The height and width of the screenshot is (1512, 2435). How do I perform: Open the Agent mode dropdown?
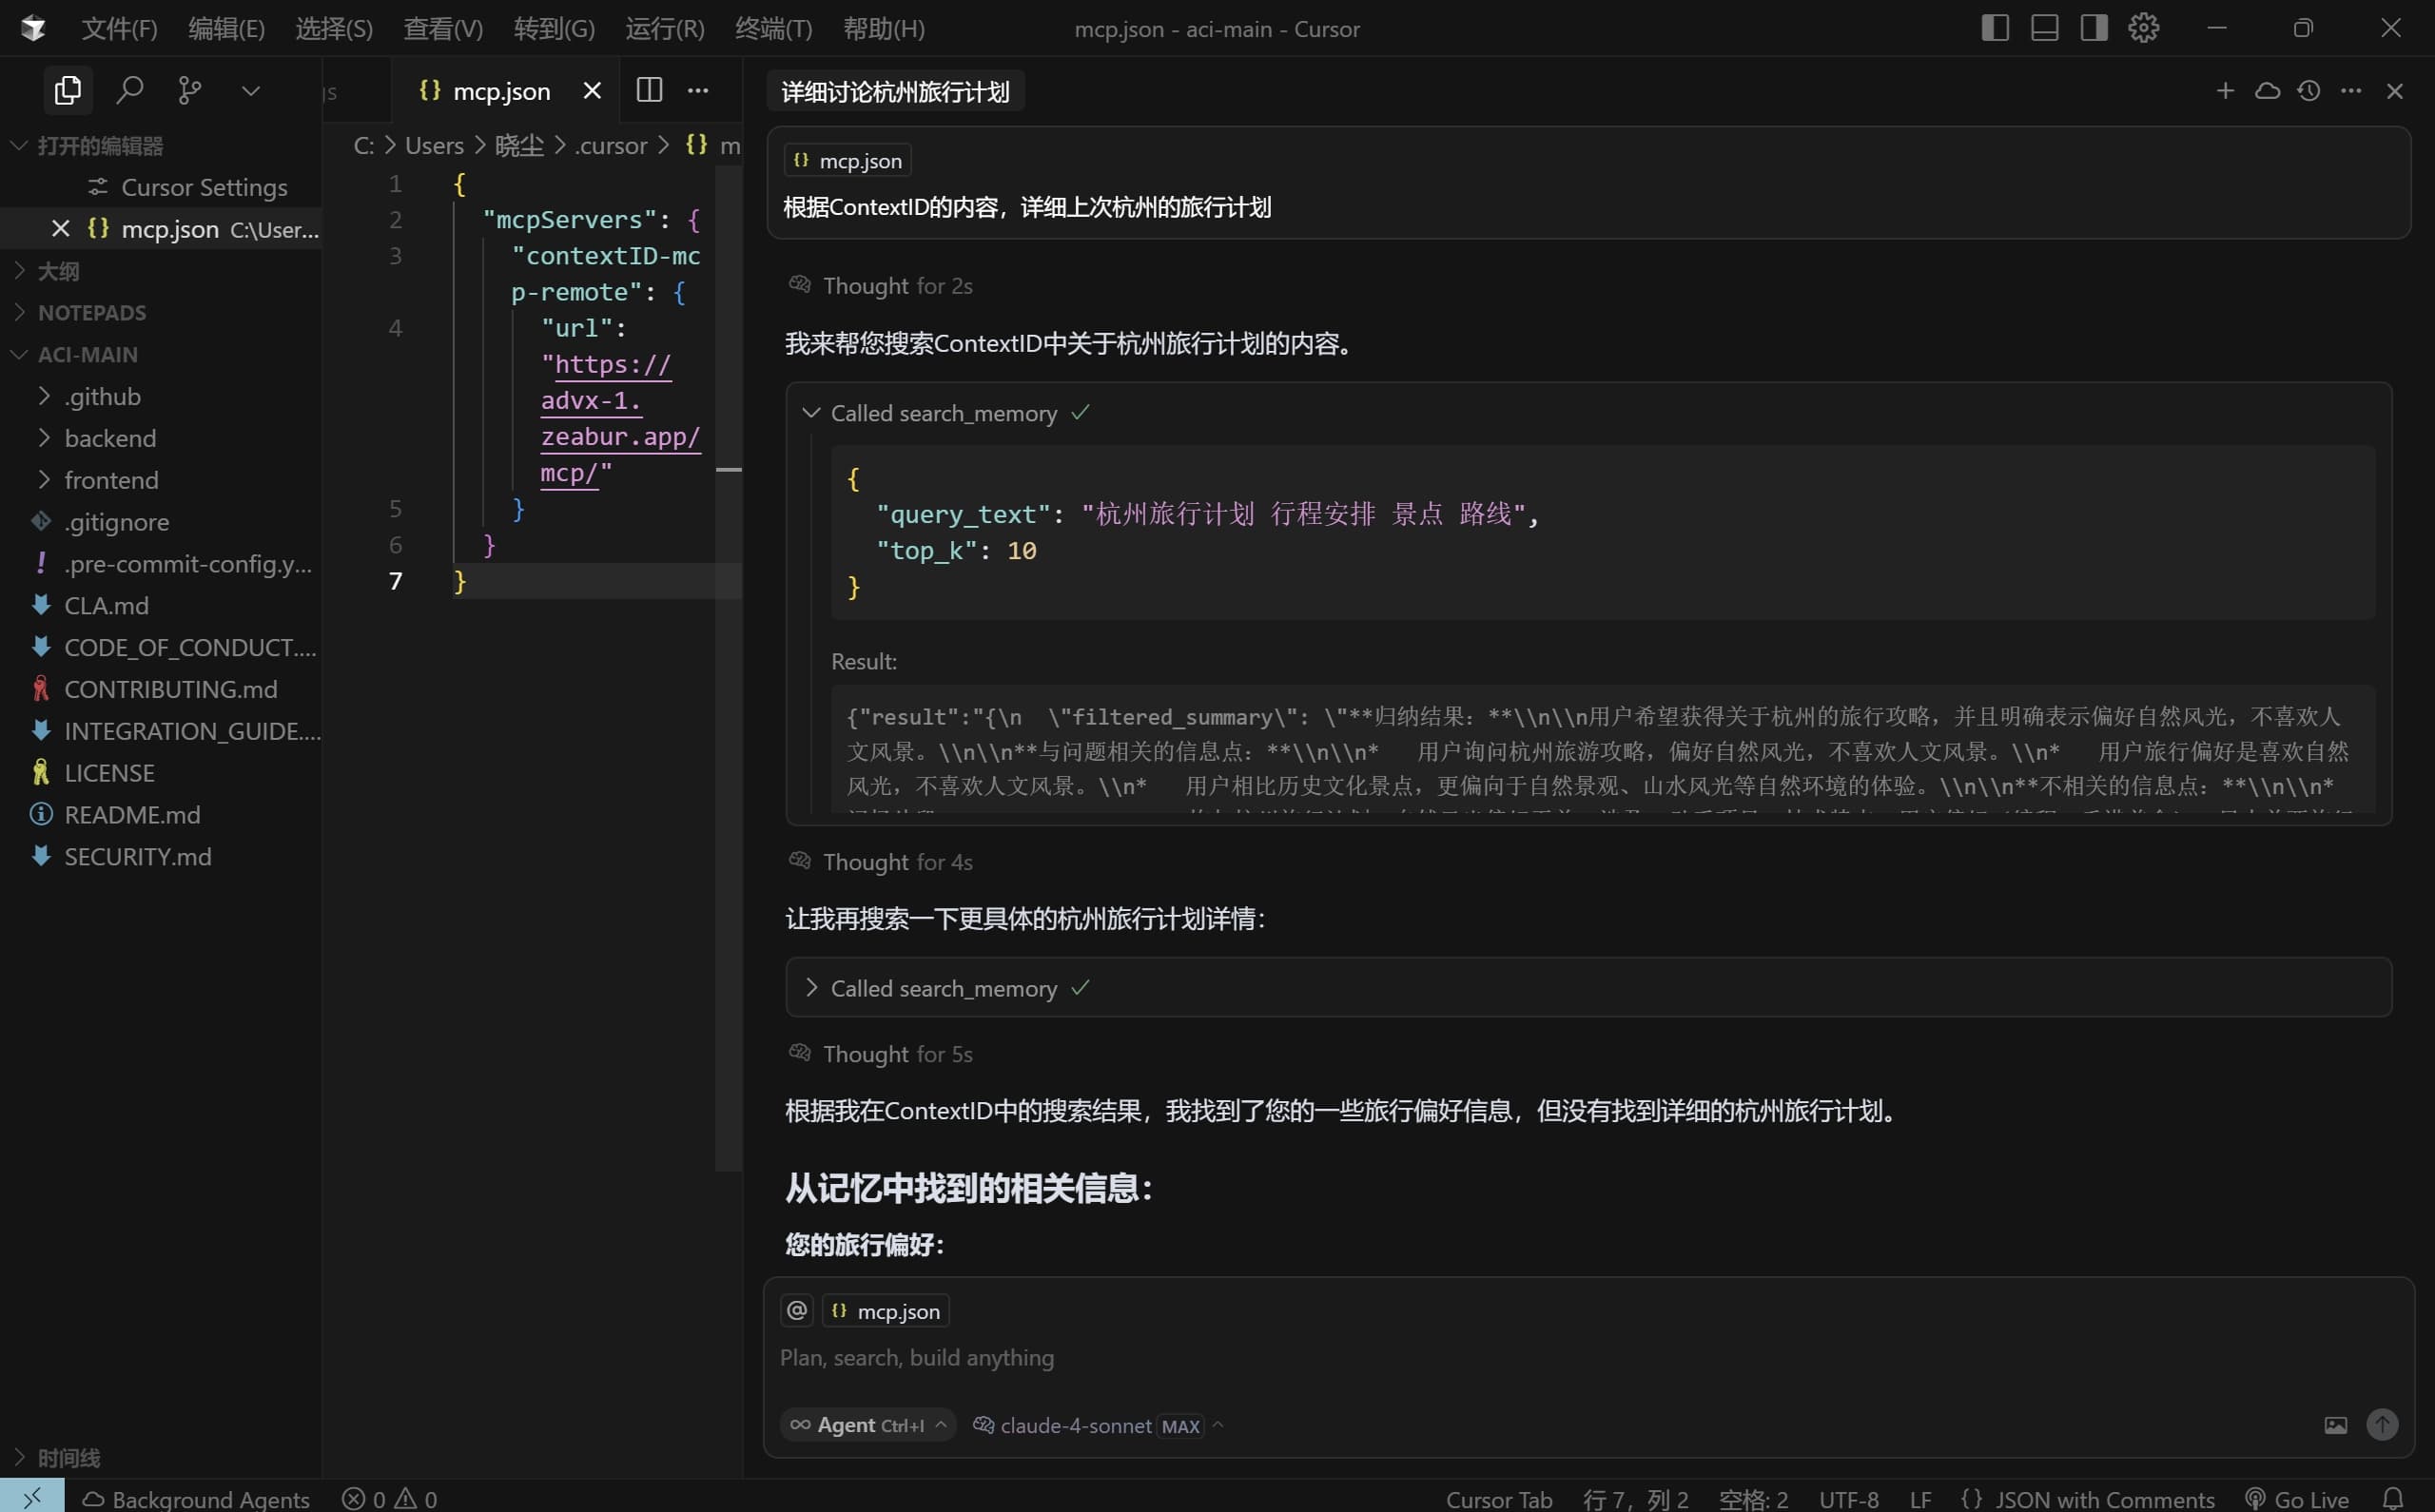pos(868,1425)
